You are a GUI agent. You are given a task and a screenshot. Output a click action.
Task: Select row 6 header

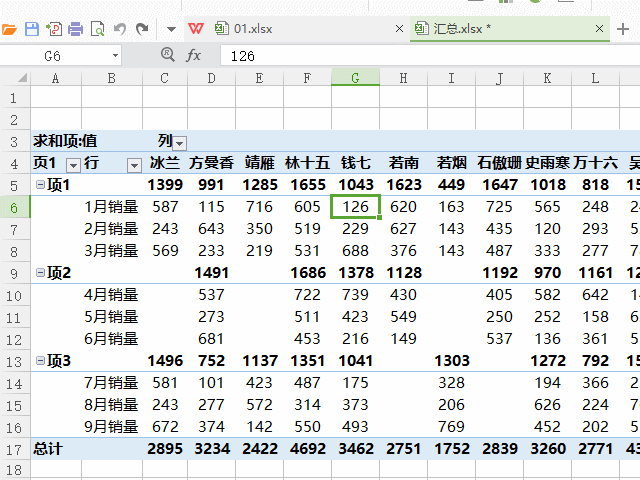14,207
